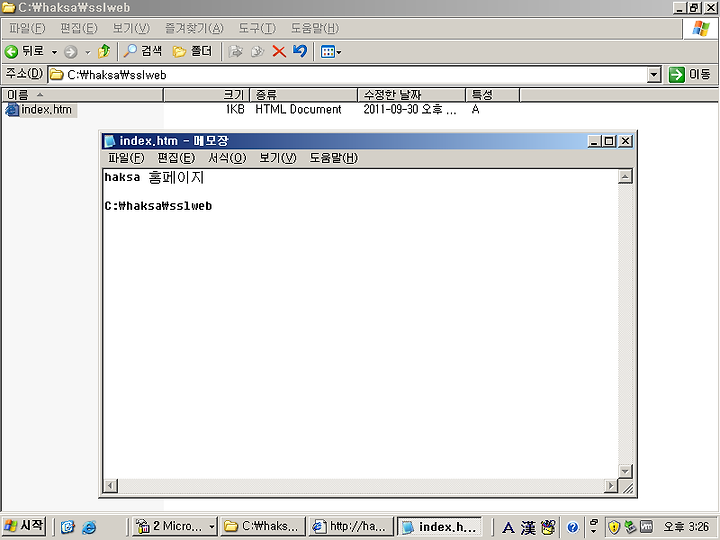Click the HTML Document type cell
The image size is (720, 540).
(x=298, y=109)
